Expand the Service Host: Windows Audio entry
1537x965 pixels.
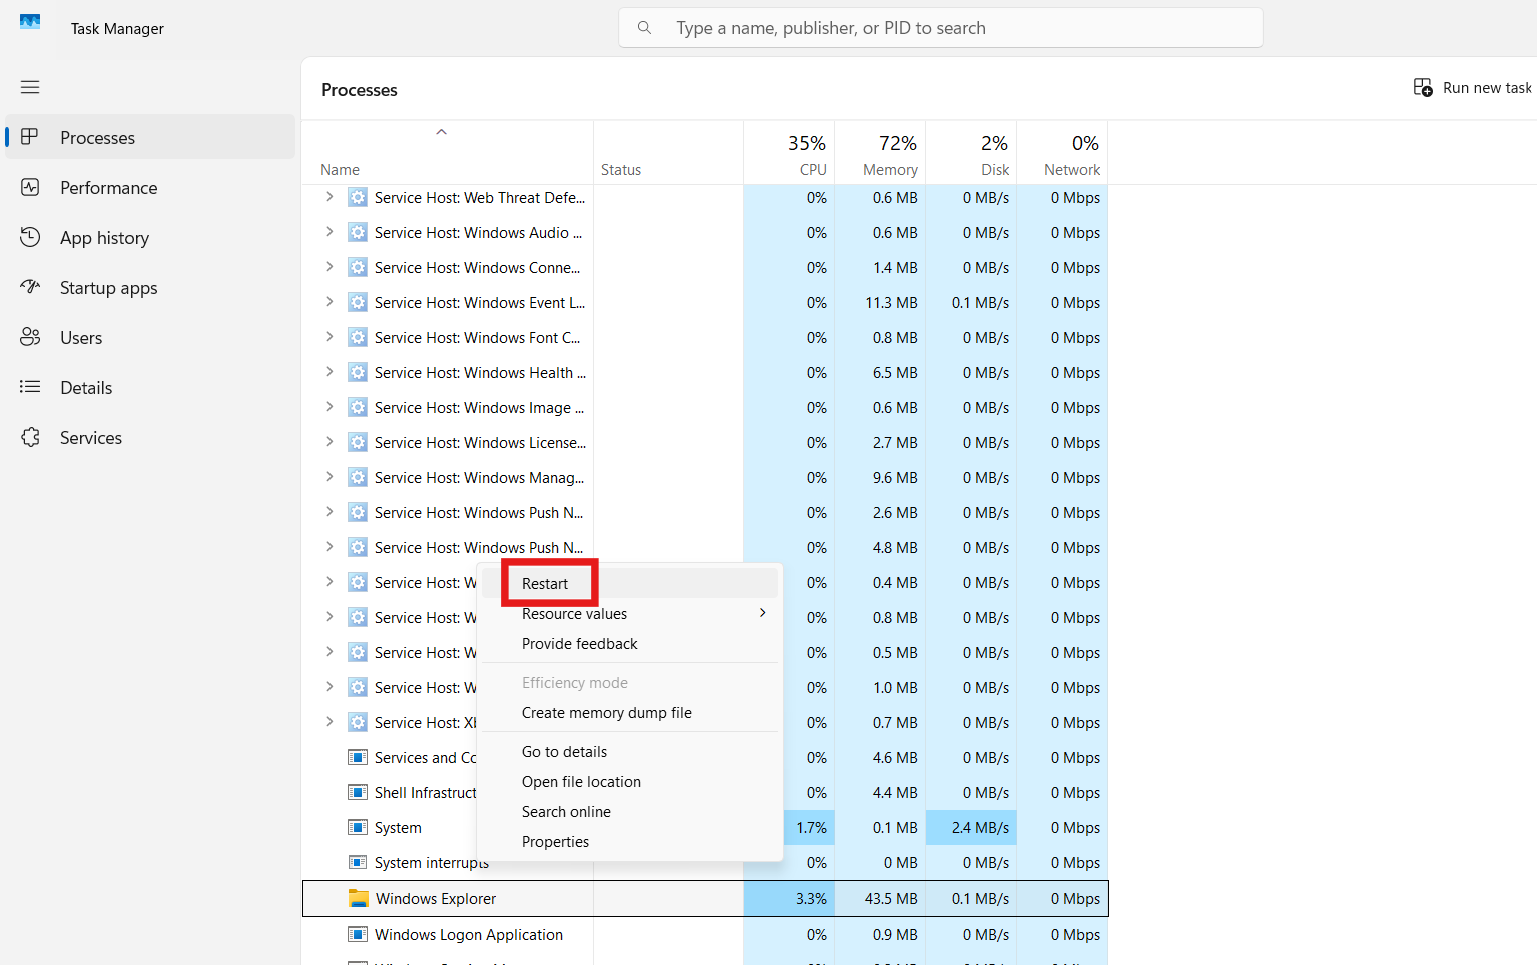click(329, 232)
